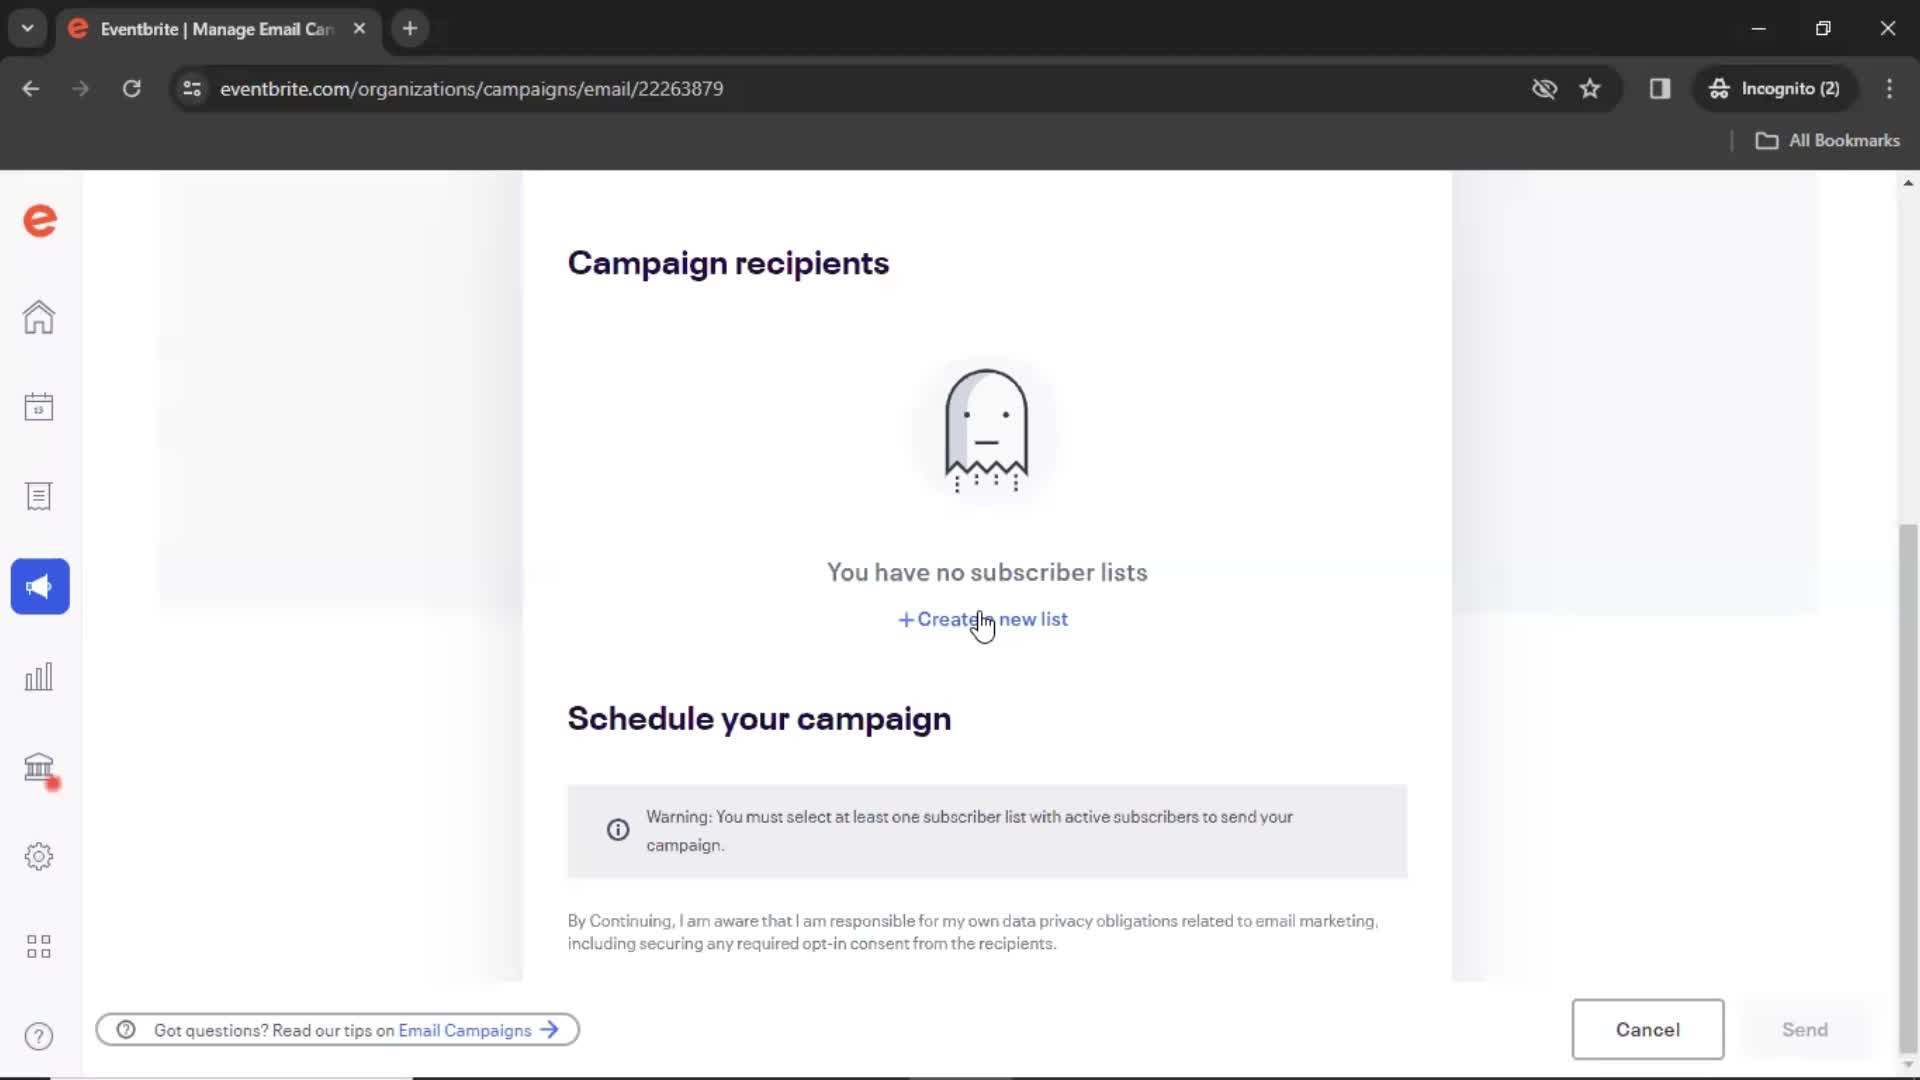
Task: Click "You have no subscriber lists" text
Action: coord(987,572)
